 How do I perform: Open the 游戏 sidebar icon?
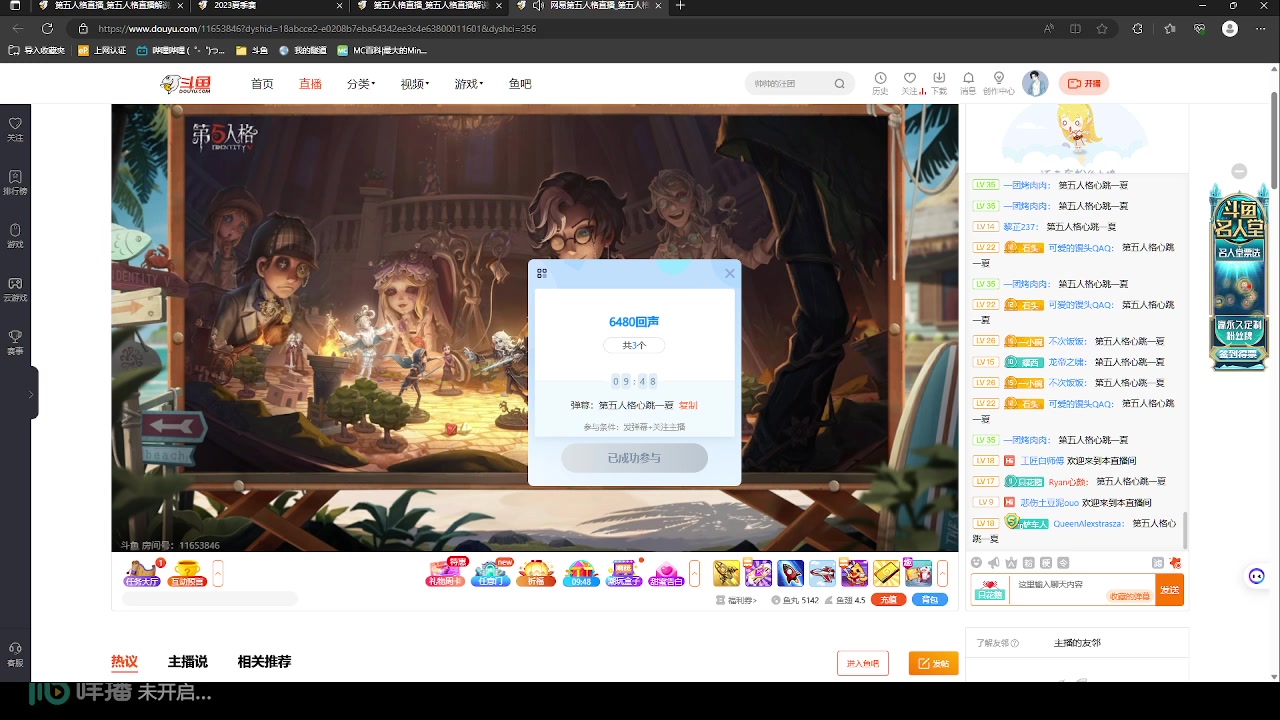coord(15,236)
